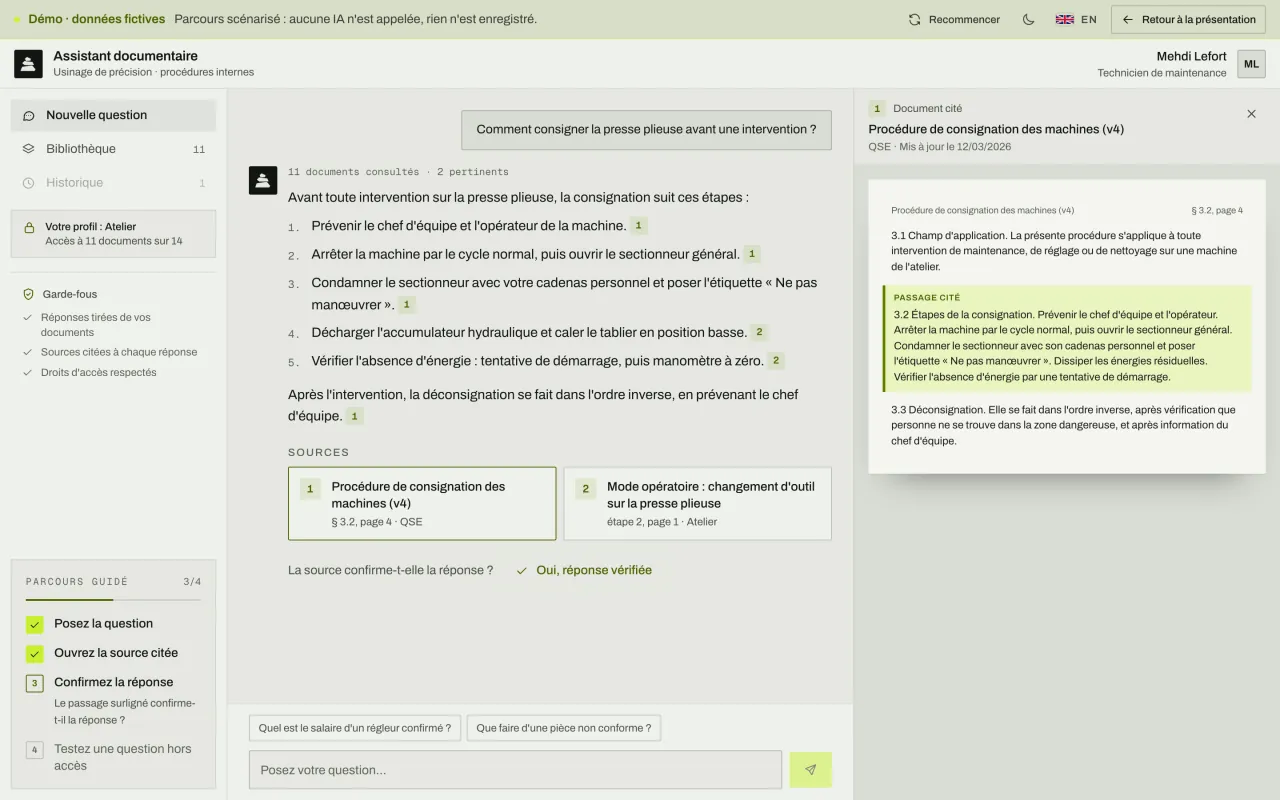
Task: Select step 4 'Testez une question hors accès'
Action: 113,757
